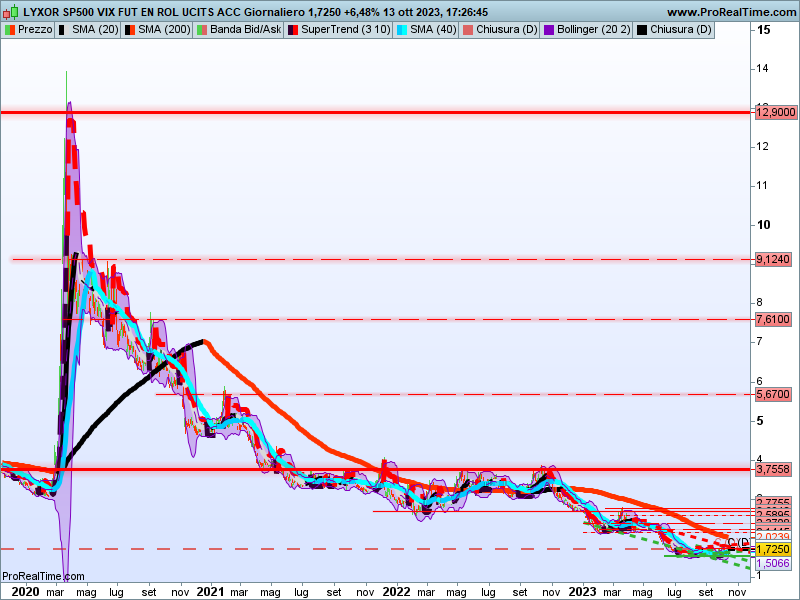The image size is (800, 600).
Task: Click the 17:26:45 timestamp in the title bar
Action: 467,12
